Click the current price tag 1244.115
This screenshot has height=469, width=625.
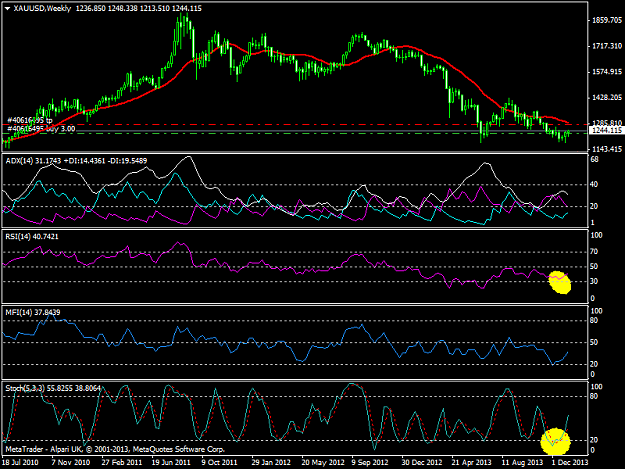(607, 130)
